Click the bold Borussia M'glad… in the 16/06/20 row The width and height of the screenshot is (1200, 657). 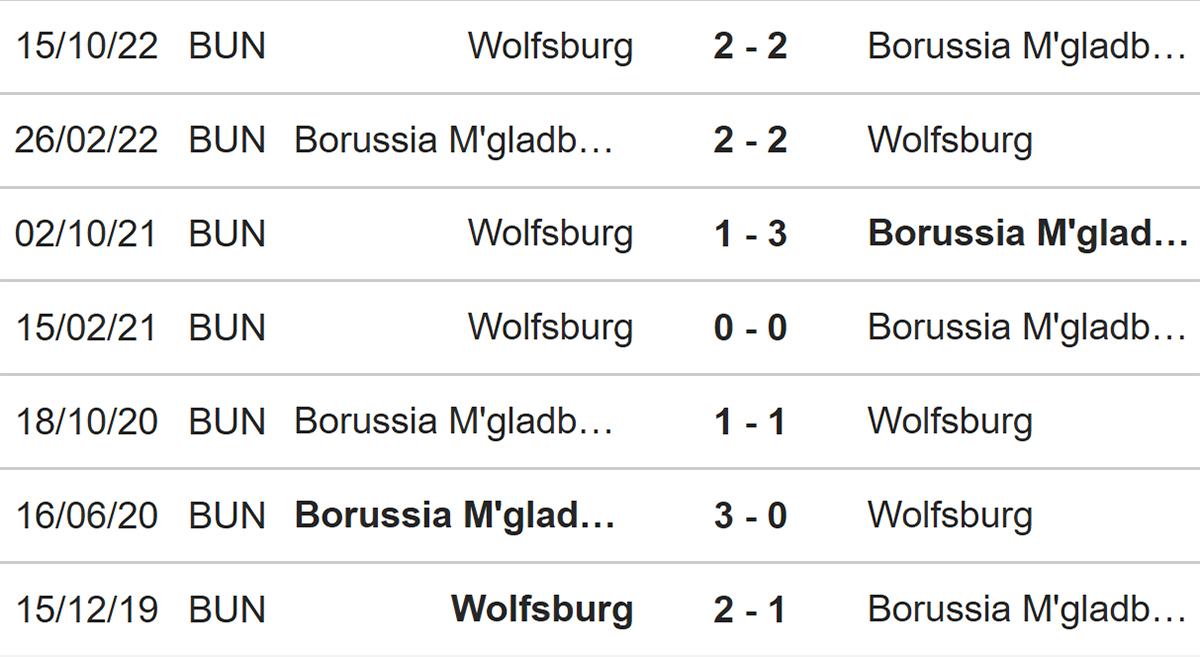(x=455, y=516)
